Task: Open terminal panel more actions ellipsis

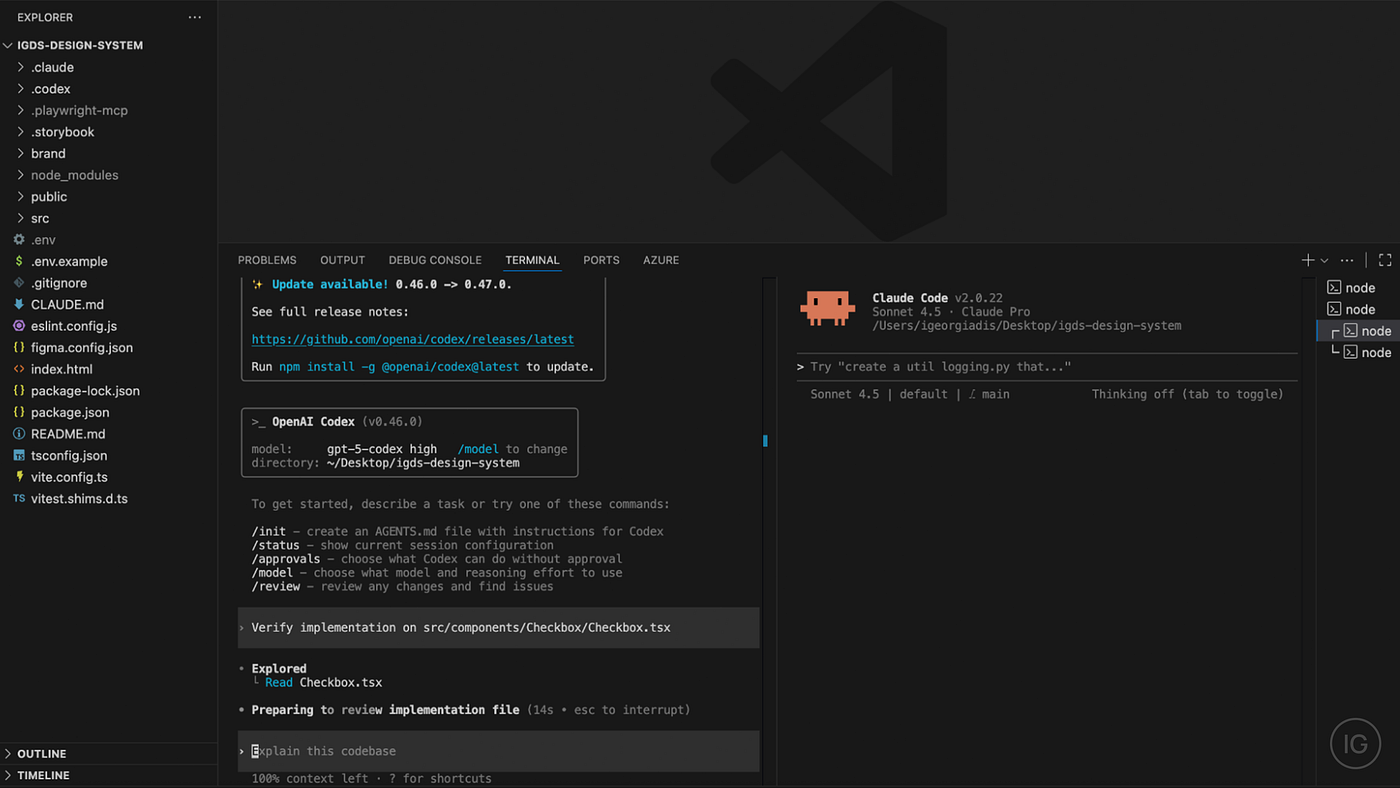Action: [1347, 260]
